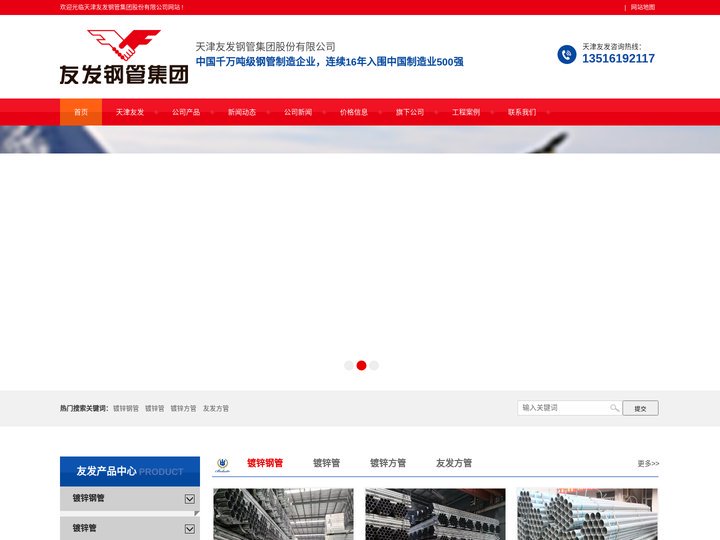Select the active red carousel dot
Screen dimensions: 720x540
pos(361,366)
